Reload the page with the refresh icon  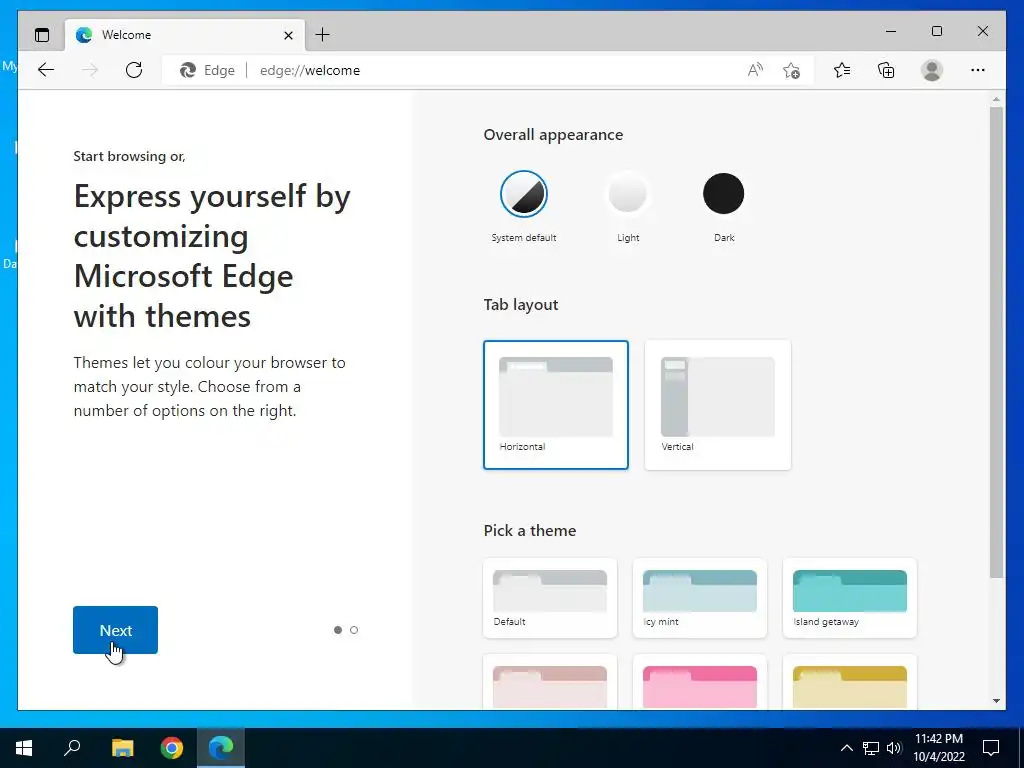coord(134,70)
